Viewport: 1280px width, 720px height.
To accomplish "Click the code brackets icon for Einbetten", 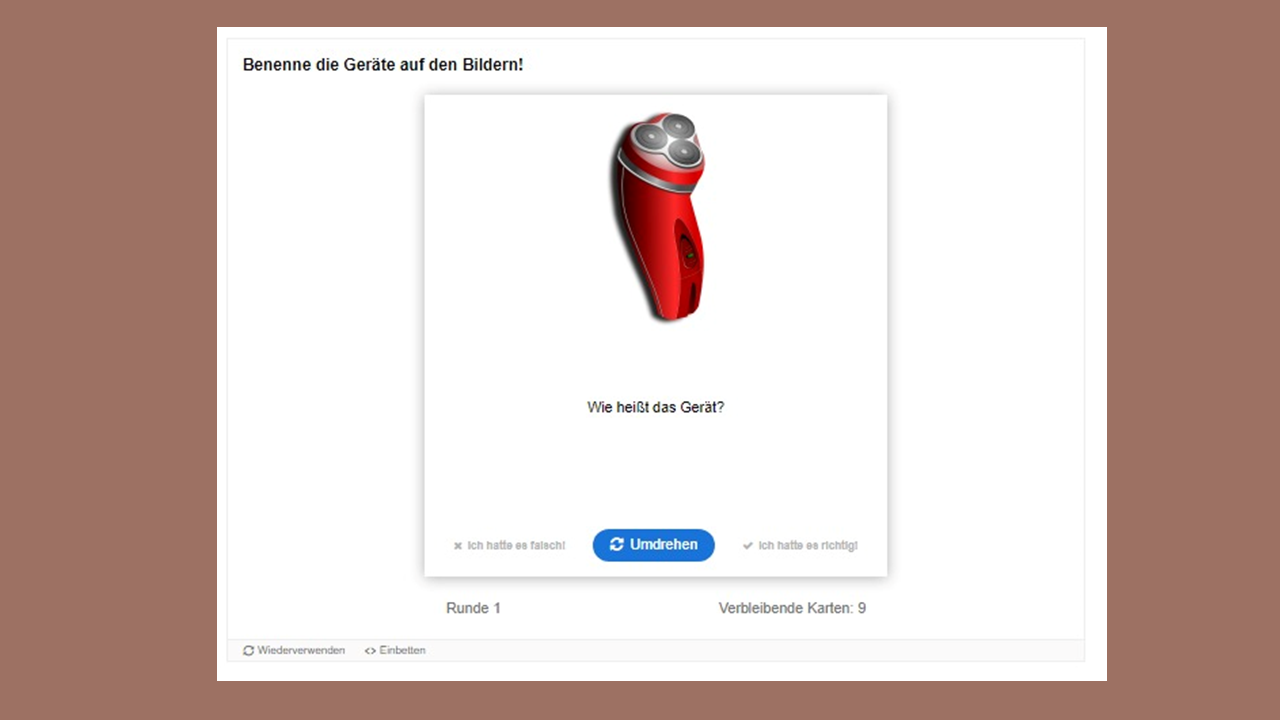I will 370,651.
